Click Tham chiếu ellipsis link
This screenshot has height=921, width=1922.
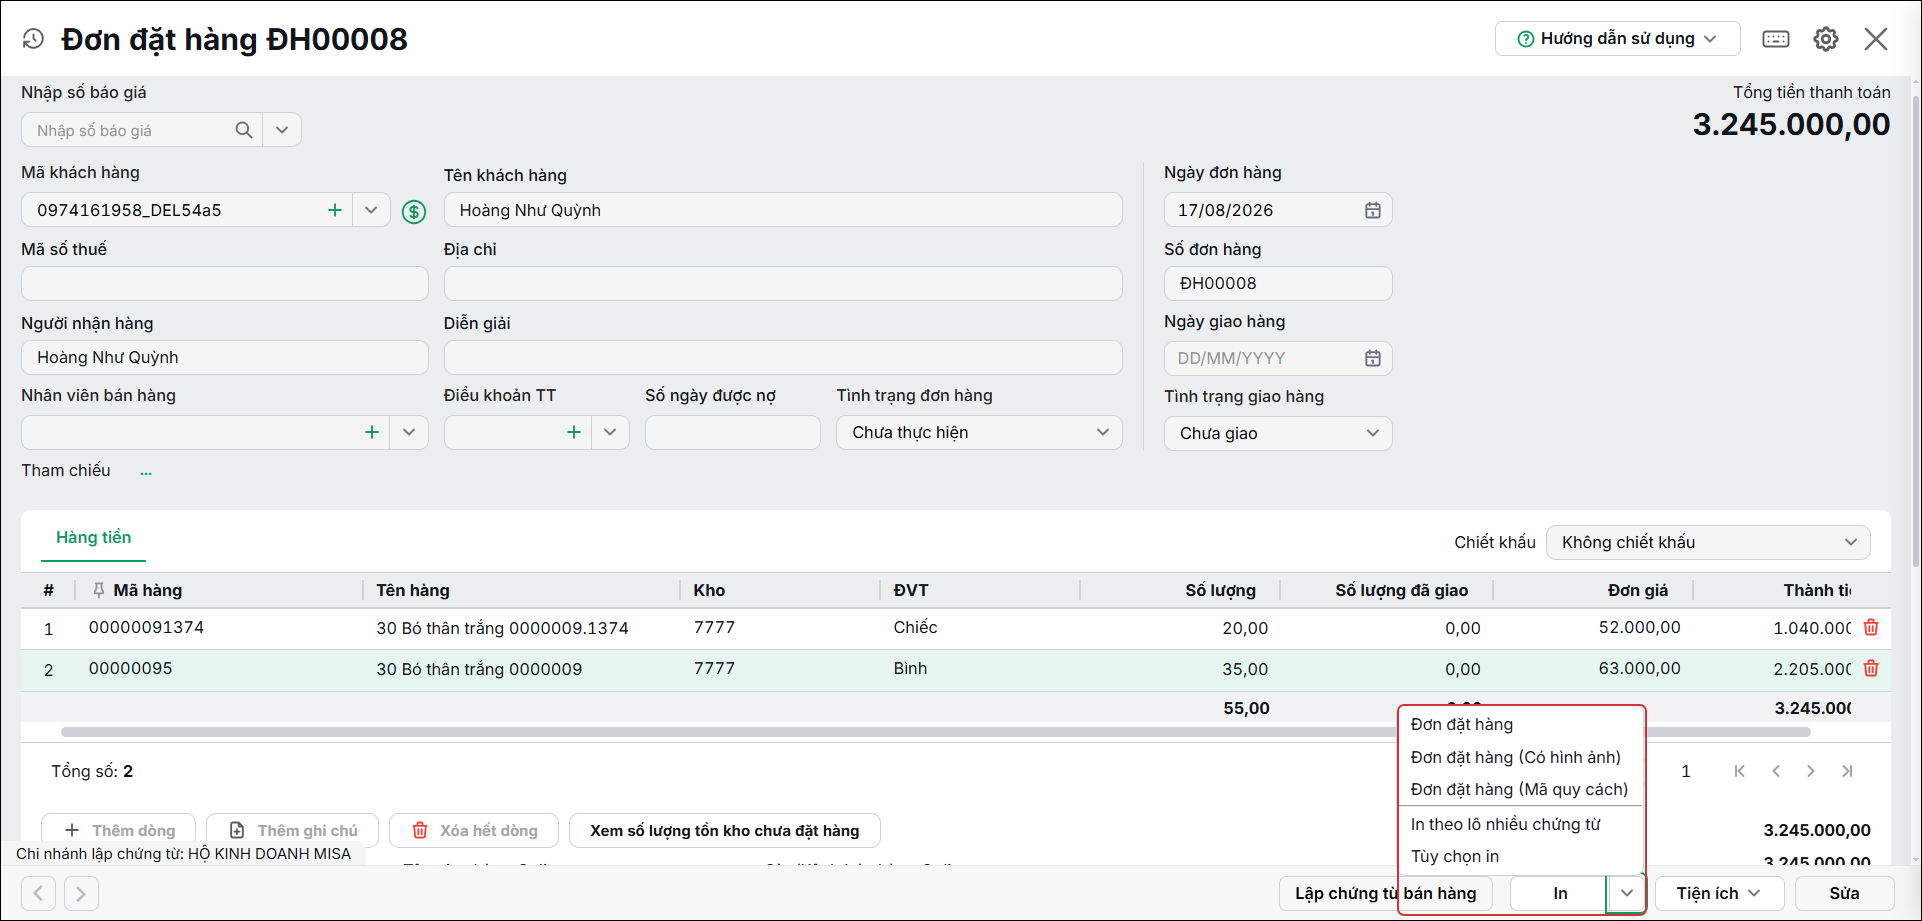point(146,471)
